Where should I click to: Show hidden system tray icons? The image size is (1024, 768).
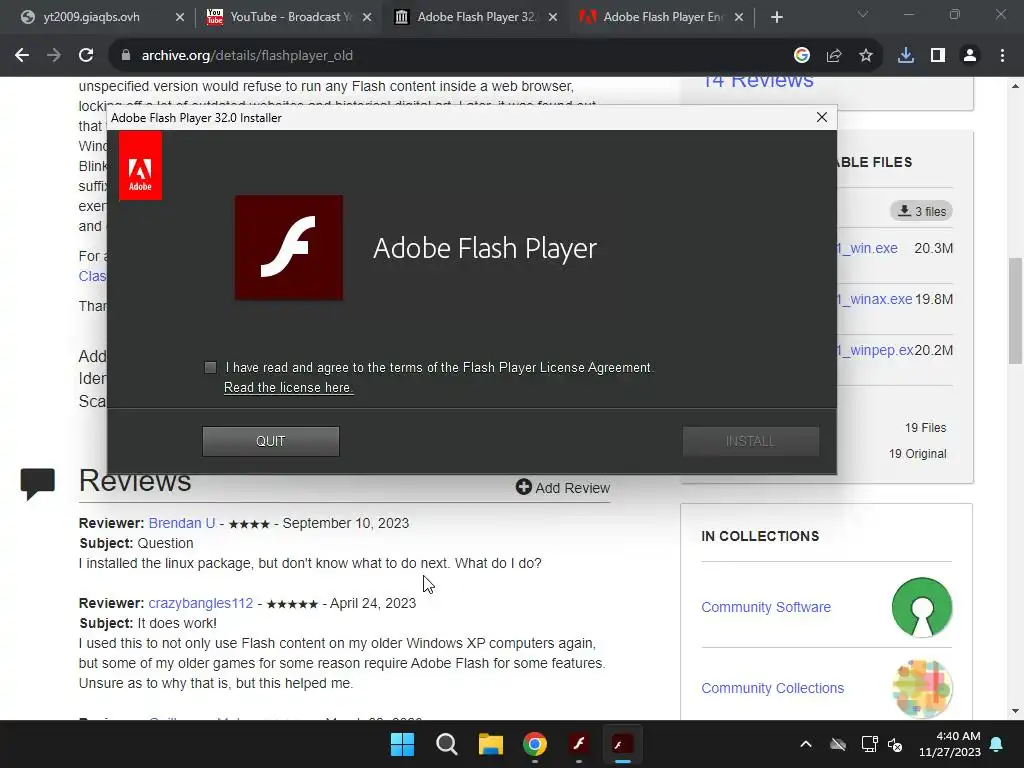coord(806,744)
